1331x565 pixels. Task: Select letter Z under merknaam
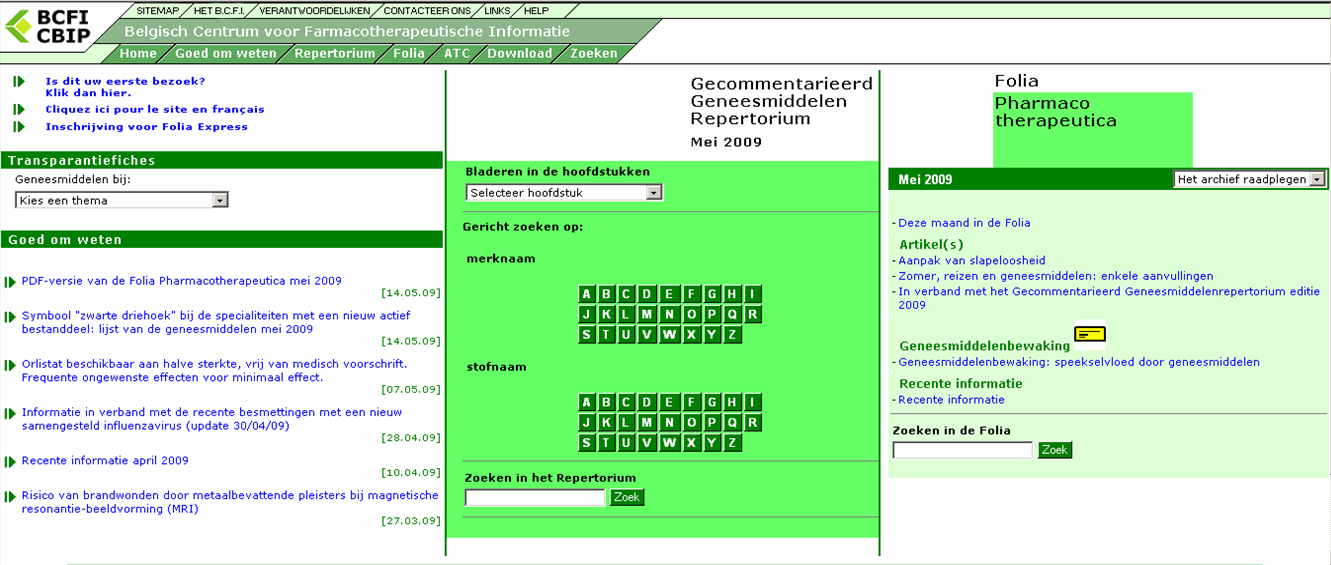tap(732, 335)
